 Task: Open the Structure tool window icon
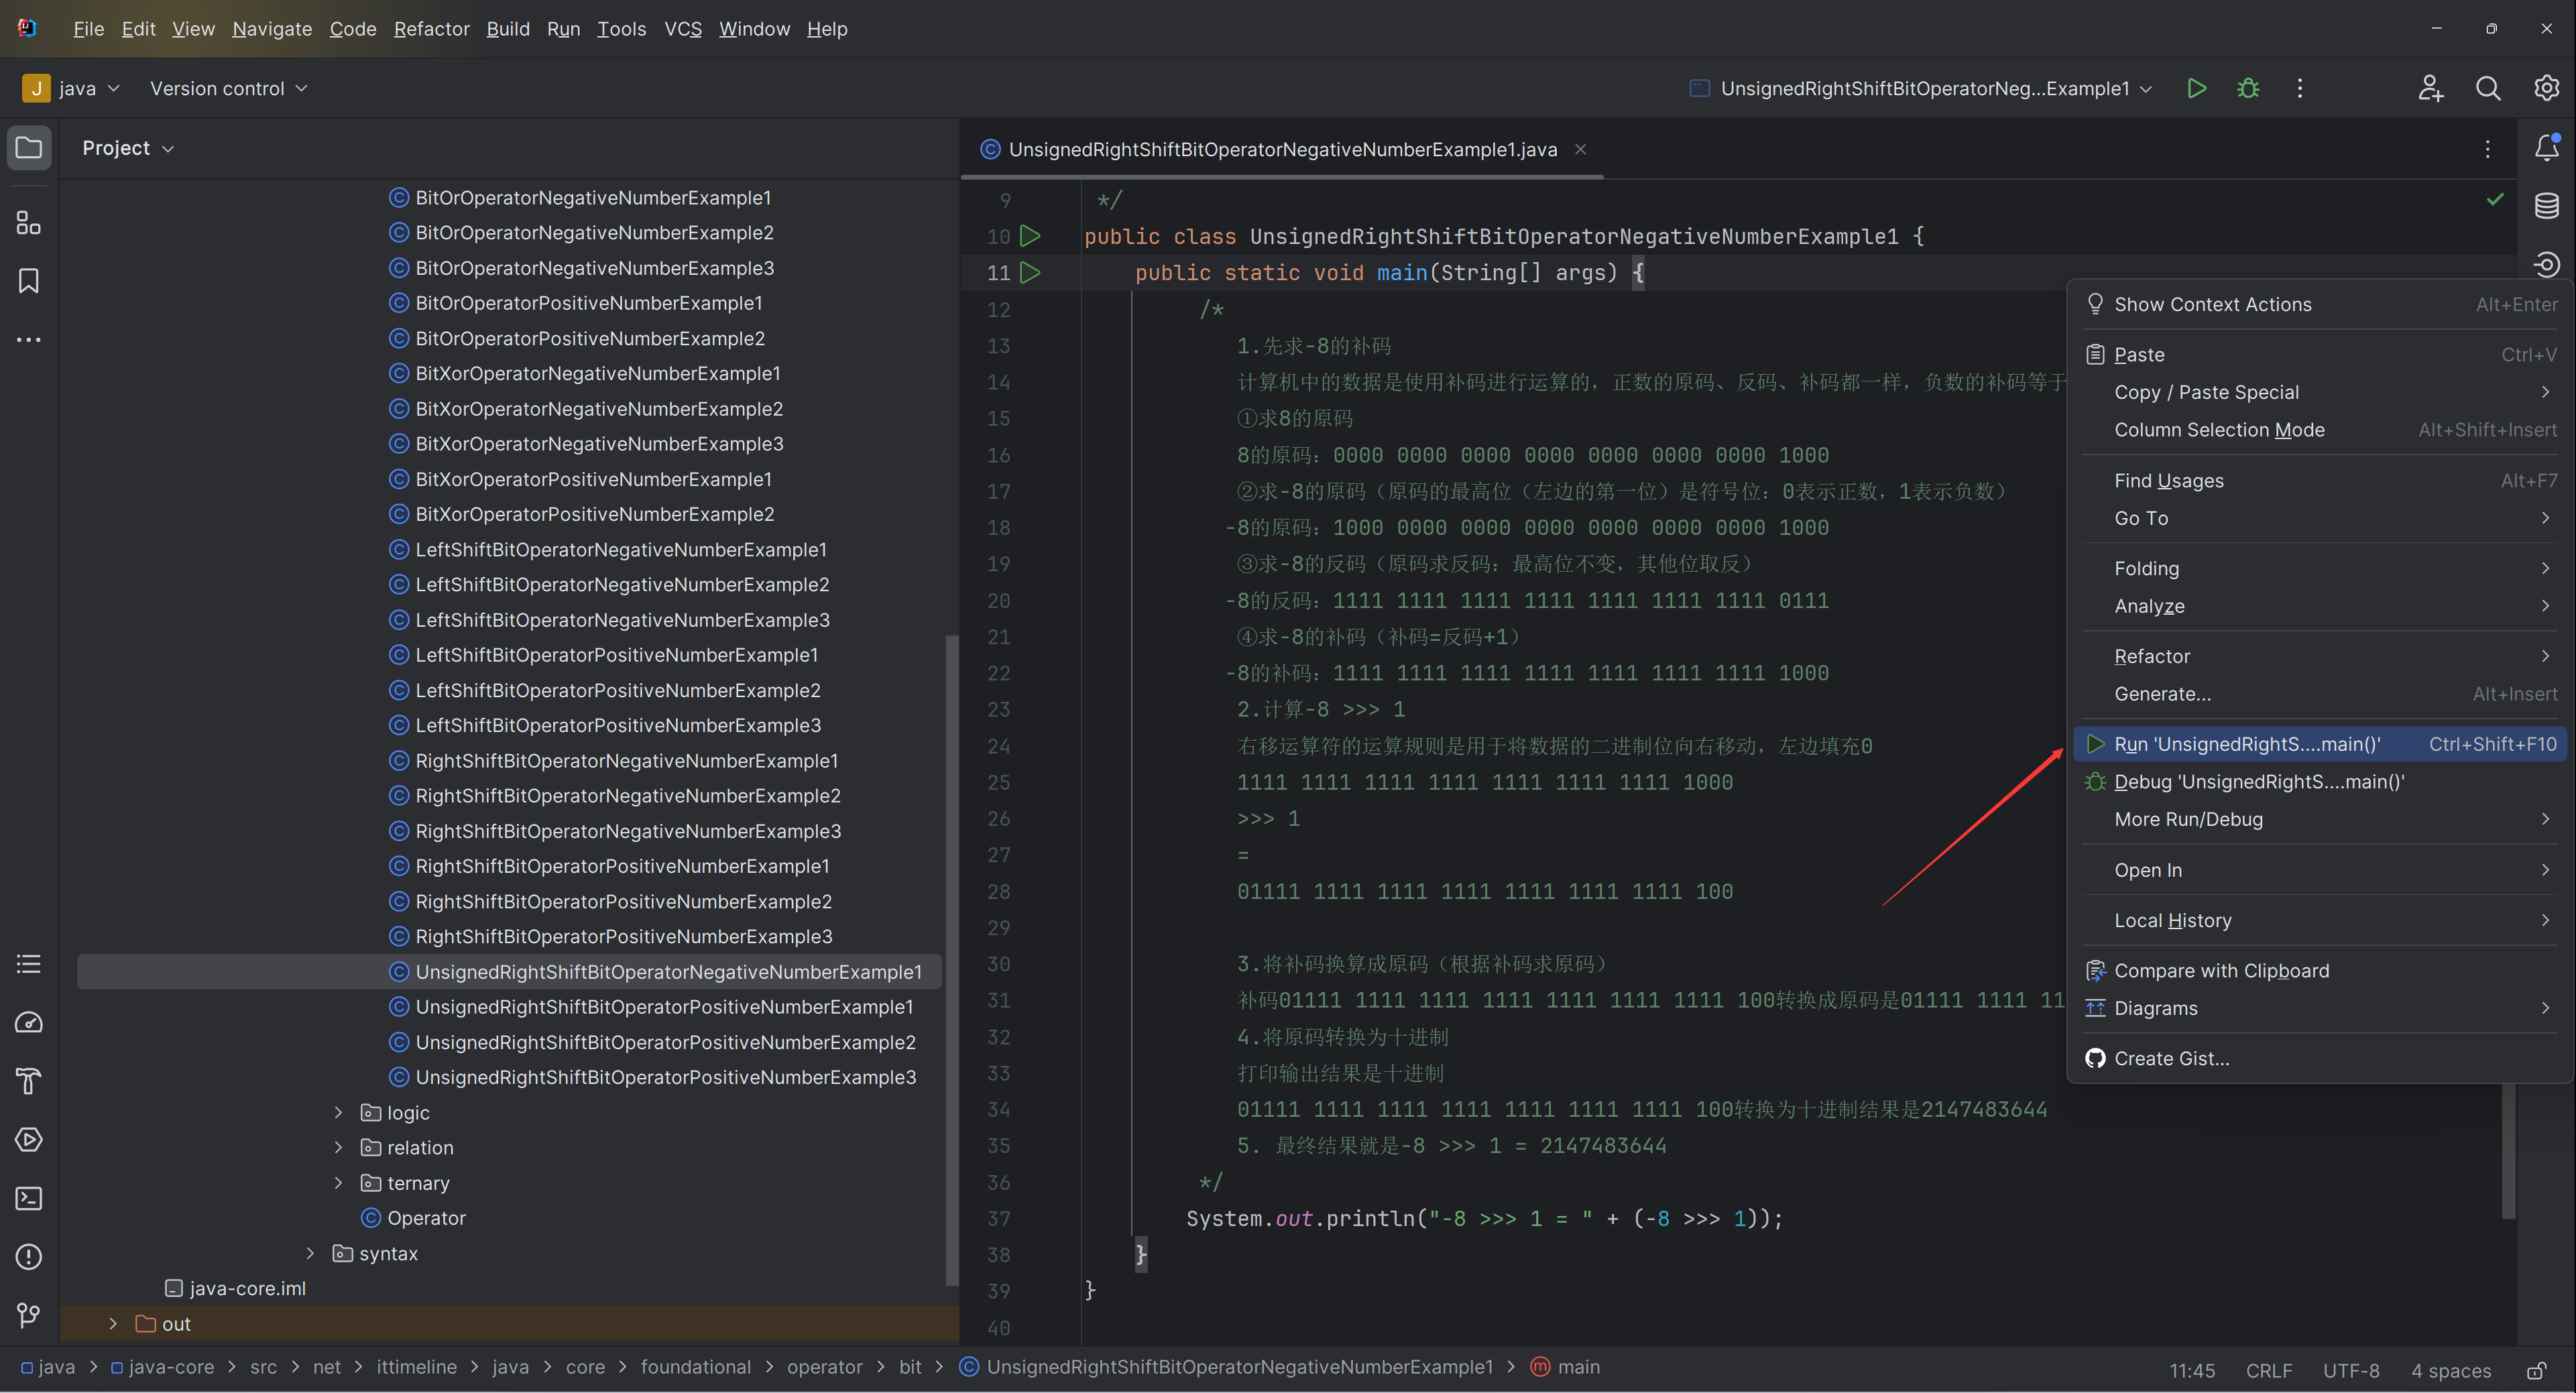[29, 222]
